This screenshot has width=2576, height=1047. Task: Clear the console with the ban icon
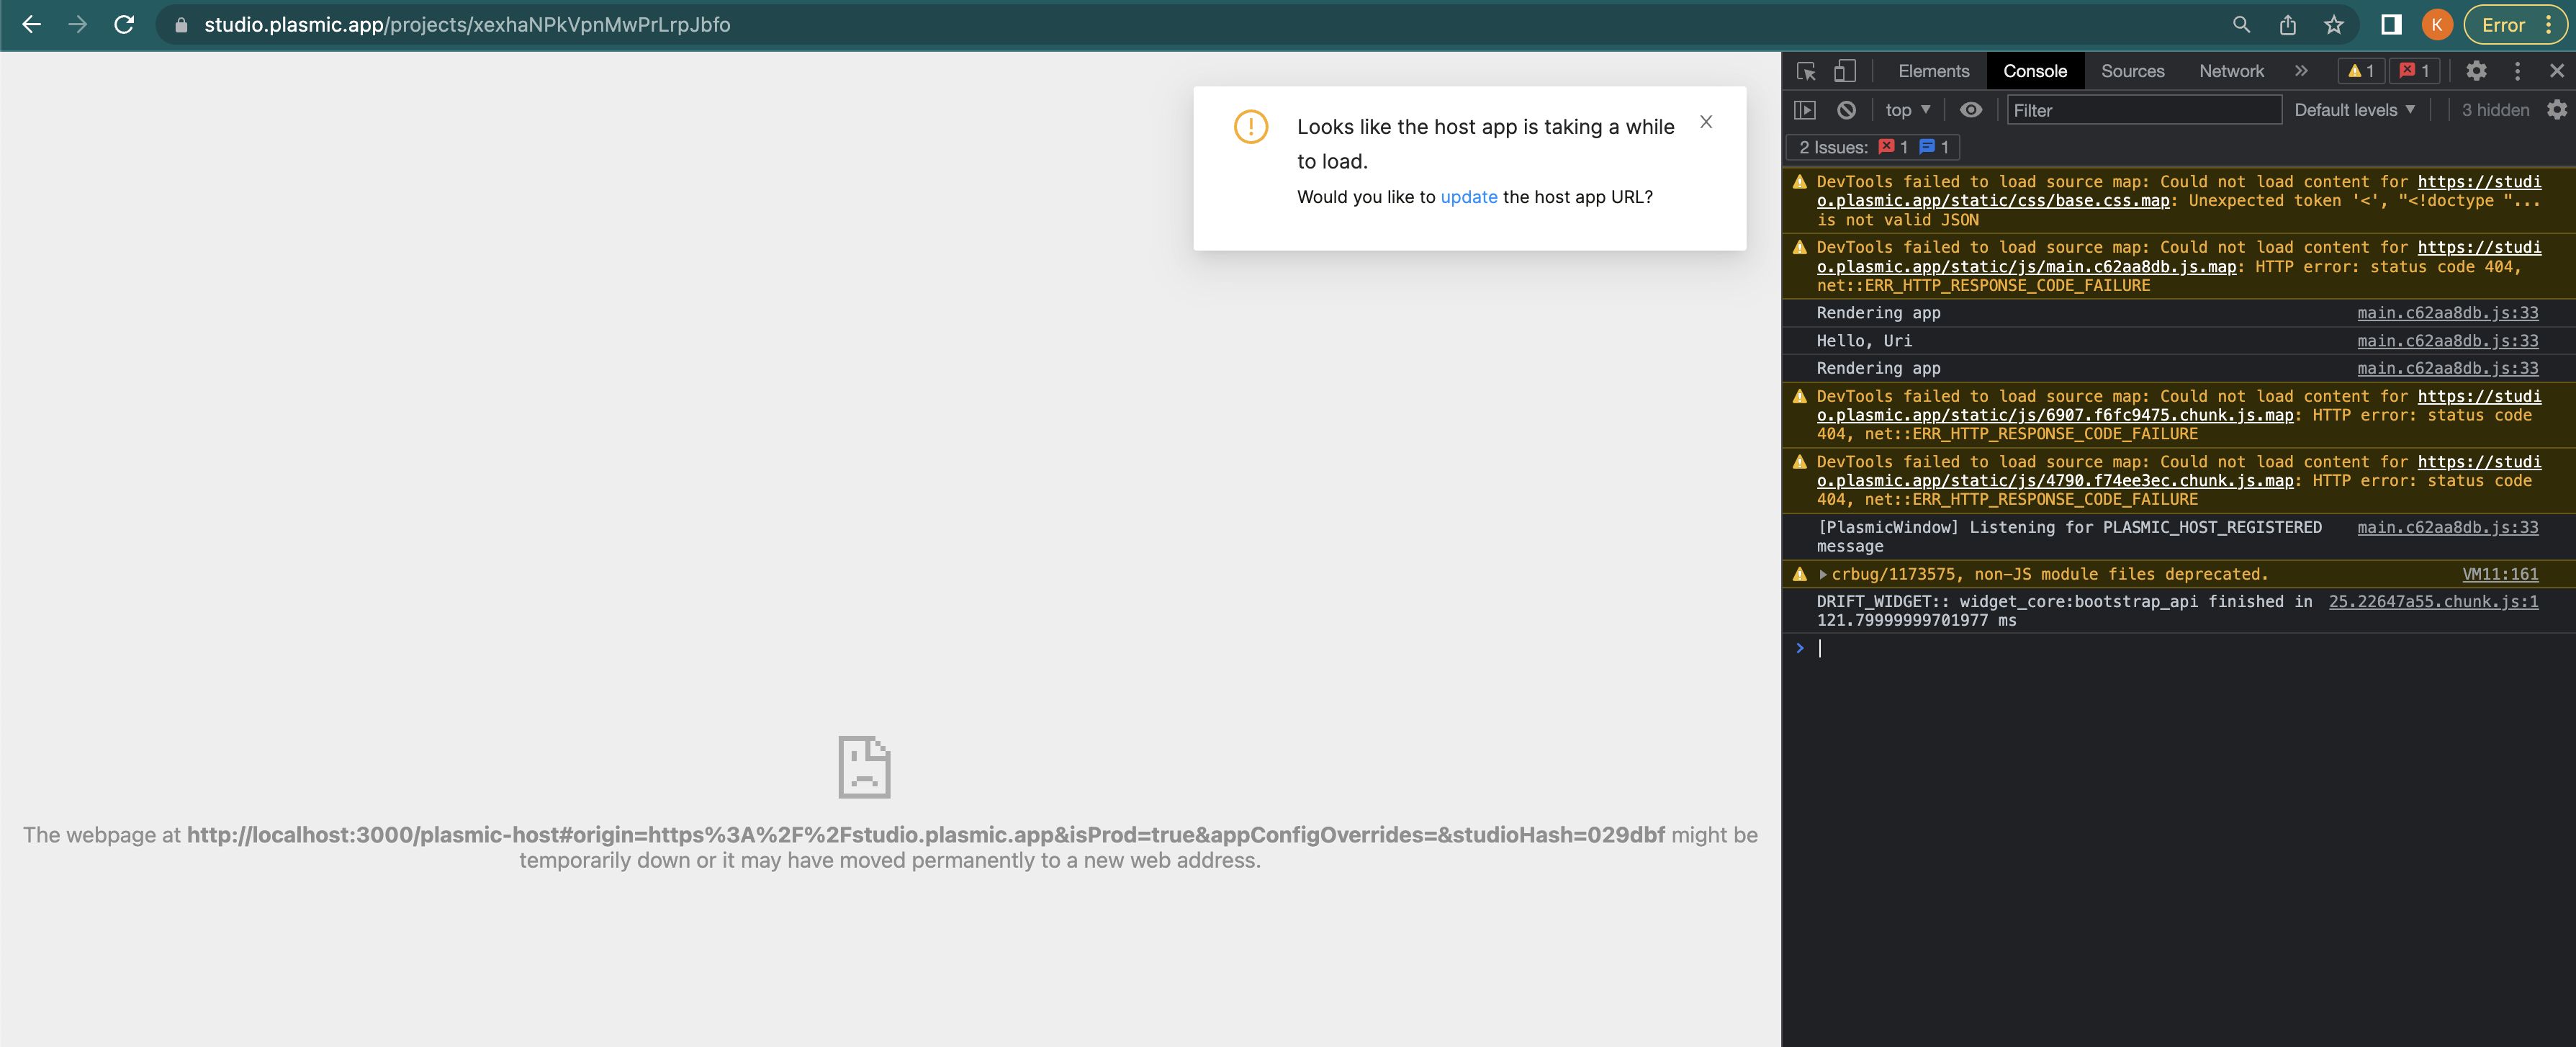coord(1846,110)
